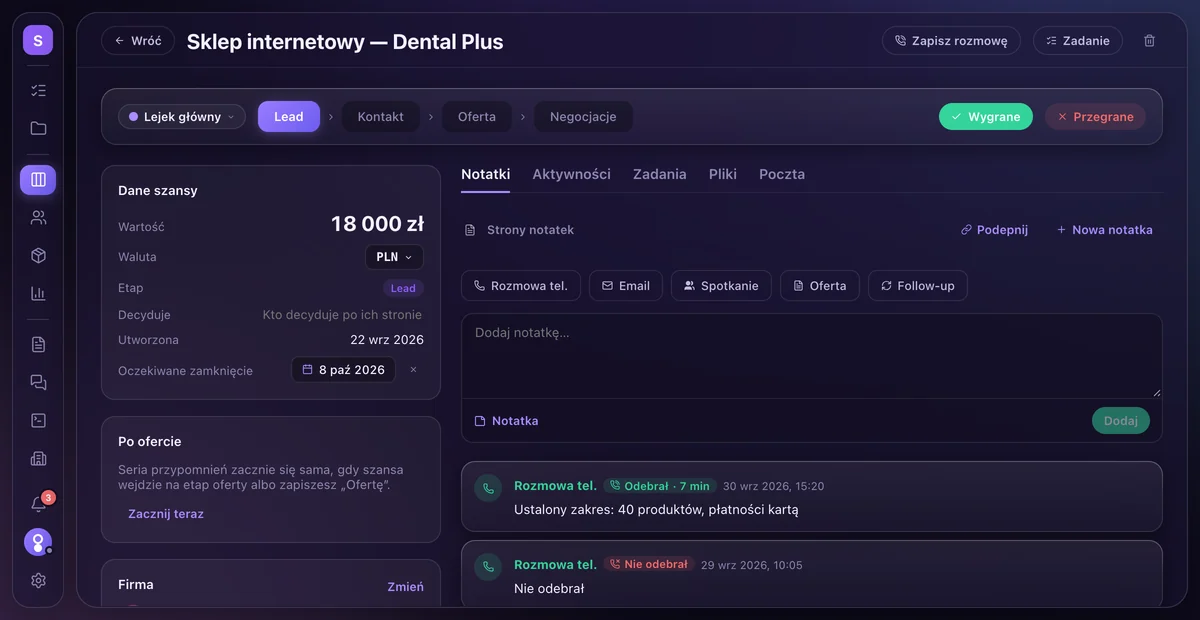The width and height of the screenshot is (1200, 620).
Task: Select the Lead pipeline stage
Action: [x=289, y=117]
